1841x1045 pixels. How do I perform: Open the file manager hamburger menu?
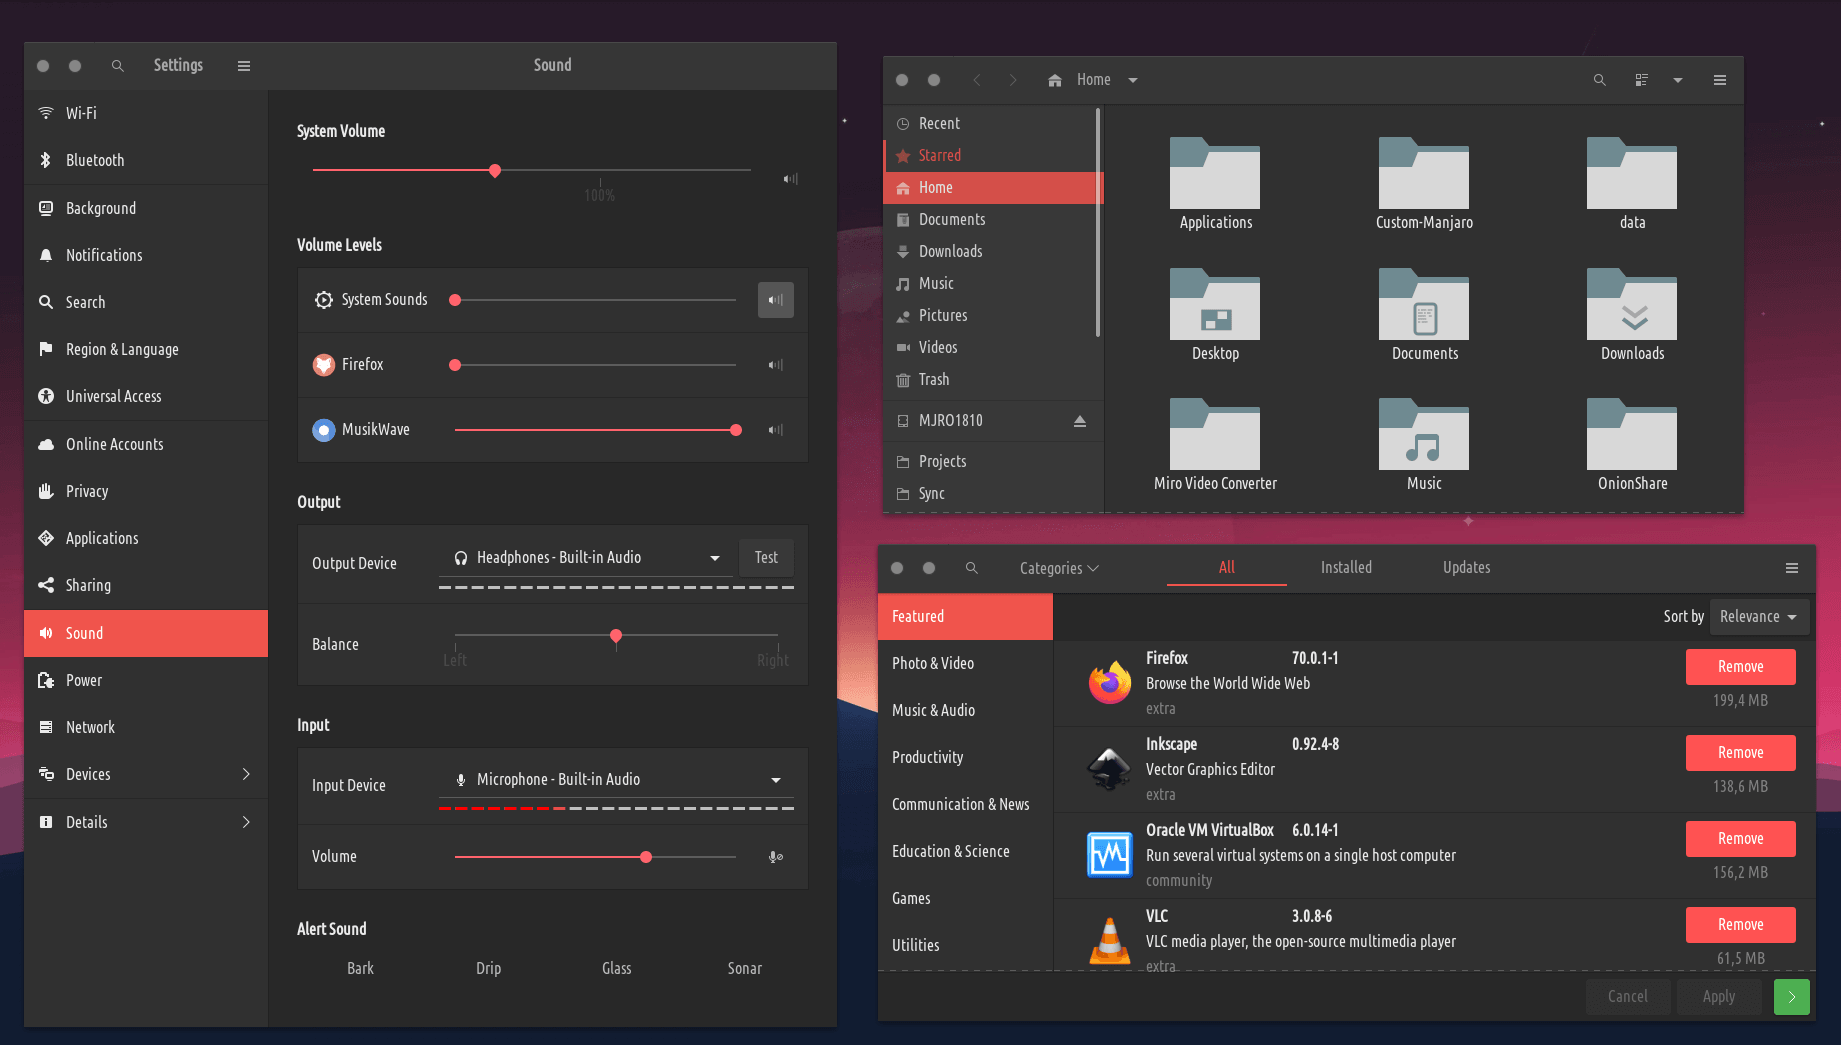[x=1720, y=80]
